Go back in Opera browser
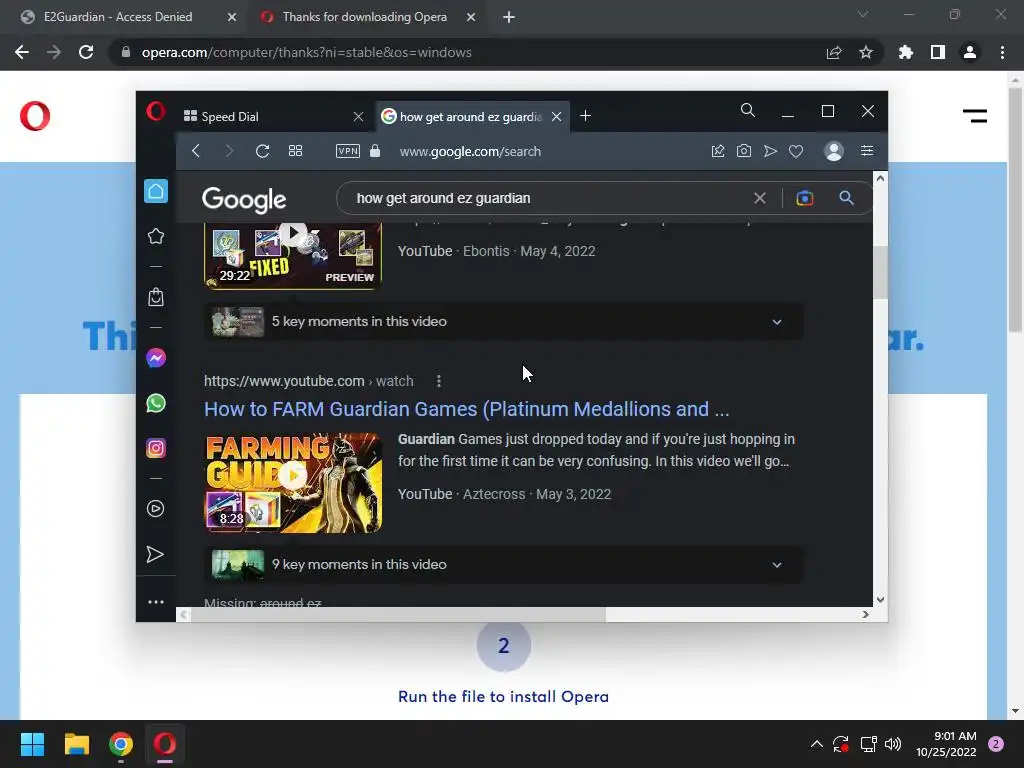 196,151
